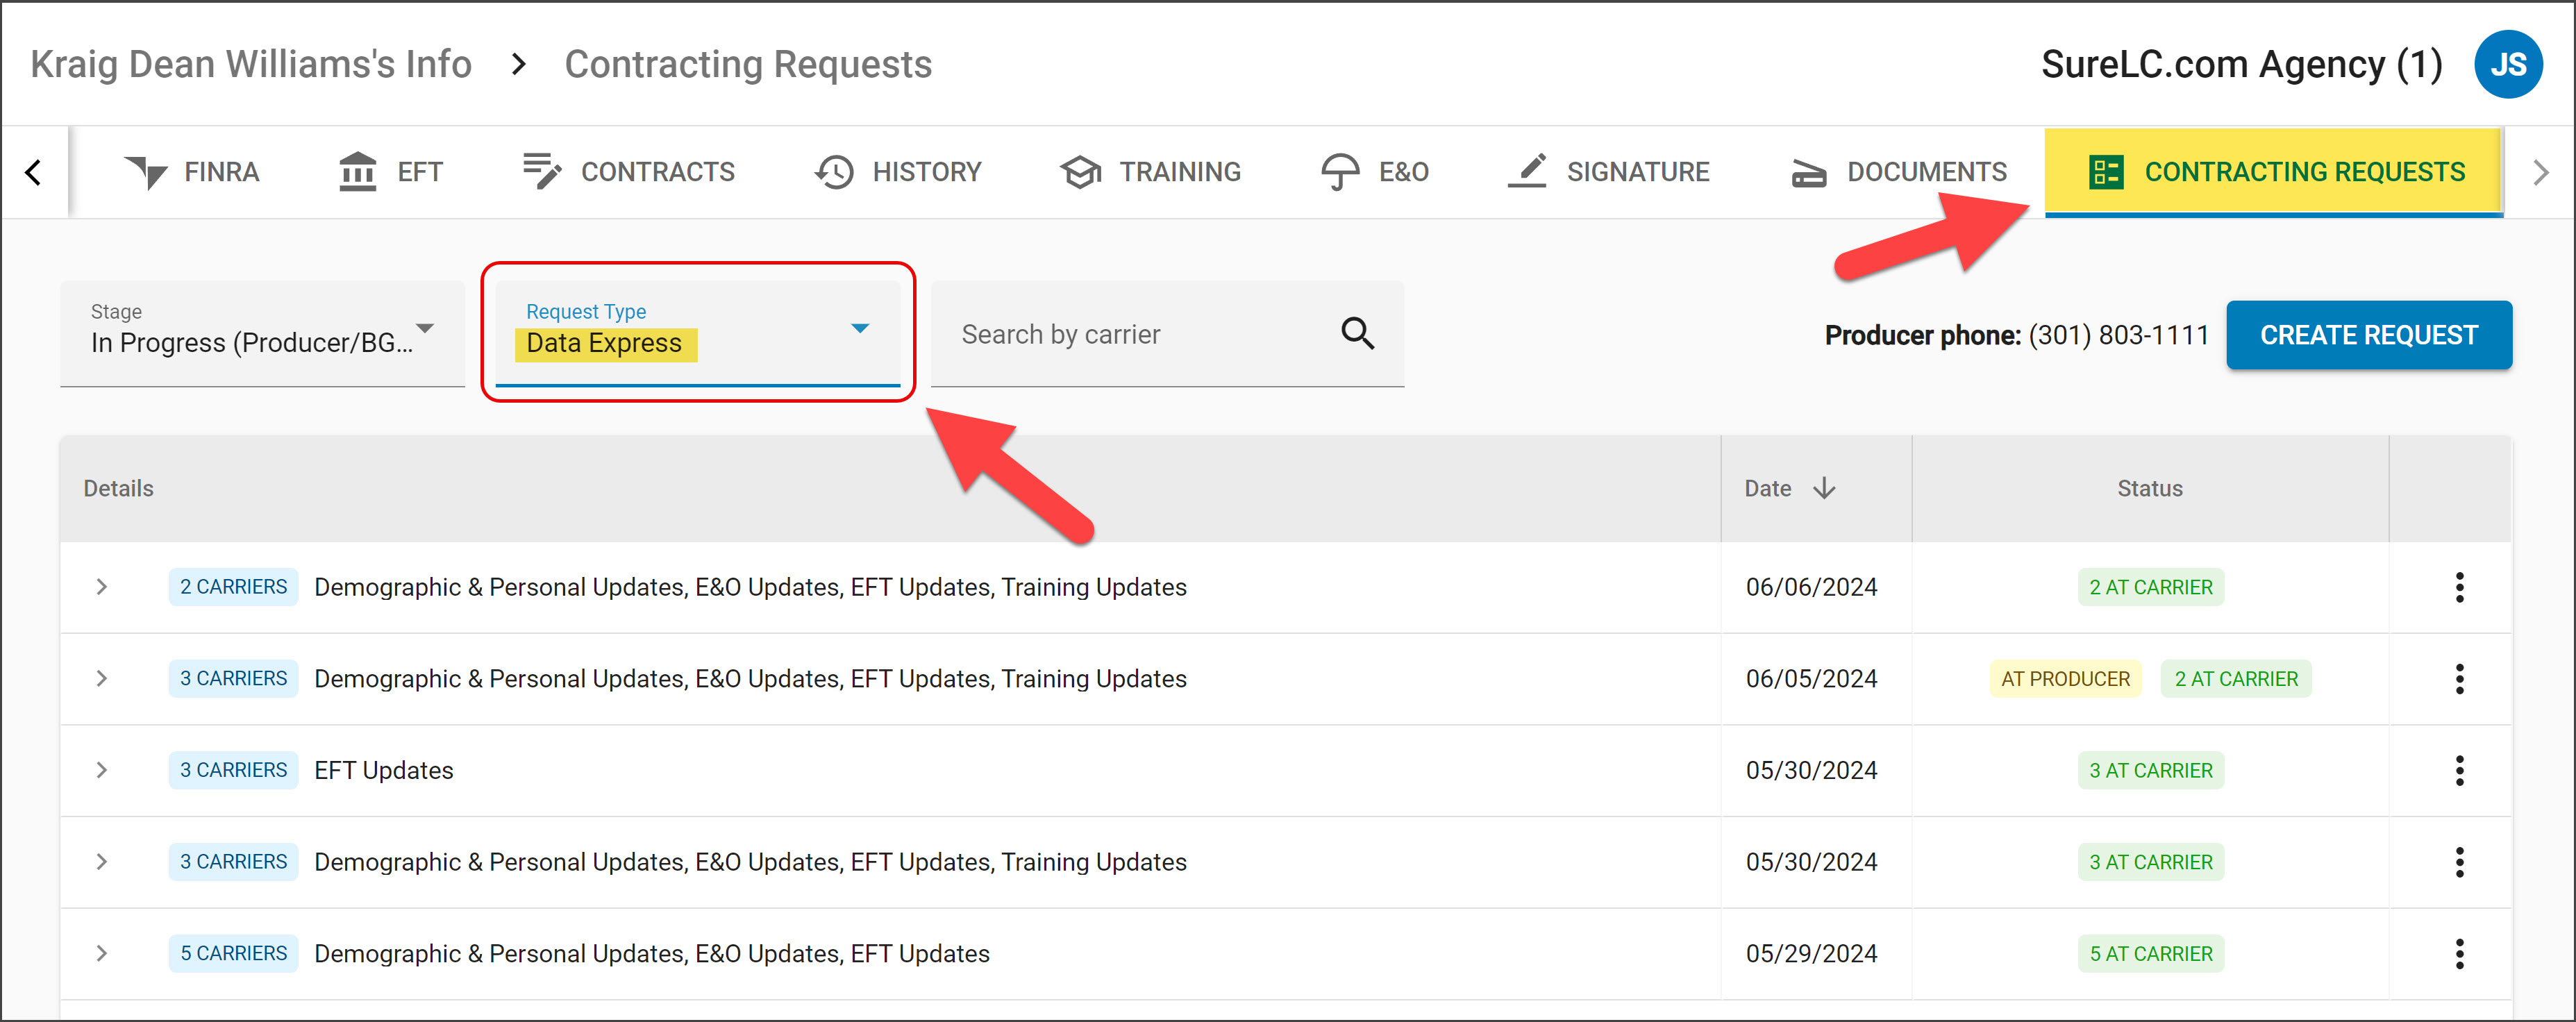Image resolution: width=2576 pixels, height=1022 pixels.
Task: Open History using the clock icon
Action: (x=833, y=171)
